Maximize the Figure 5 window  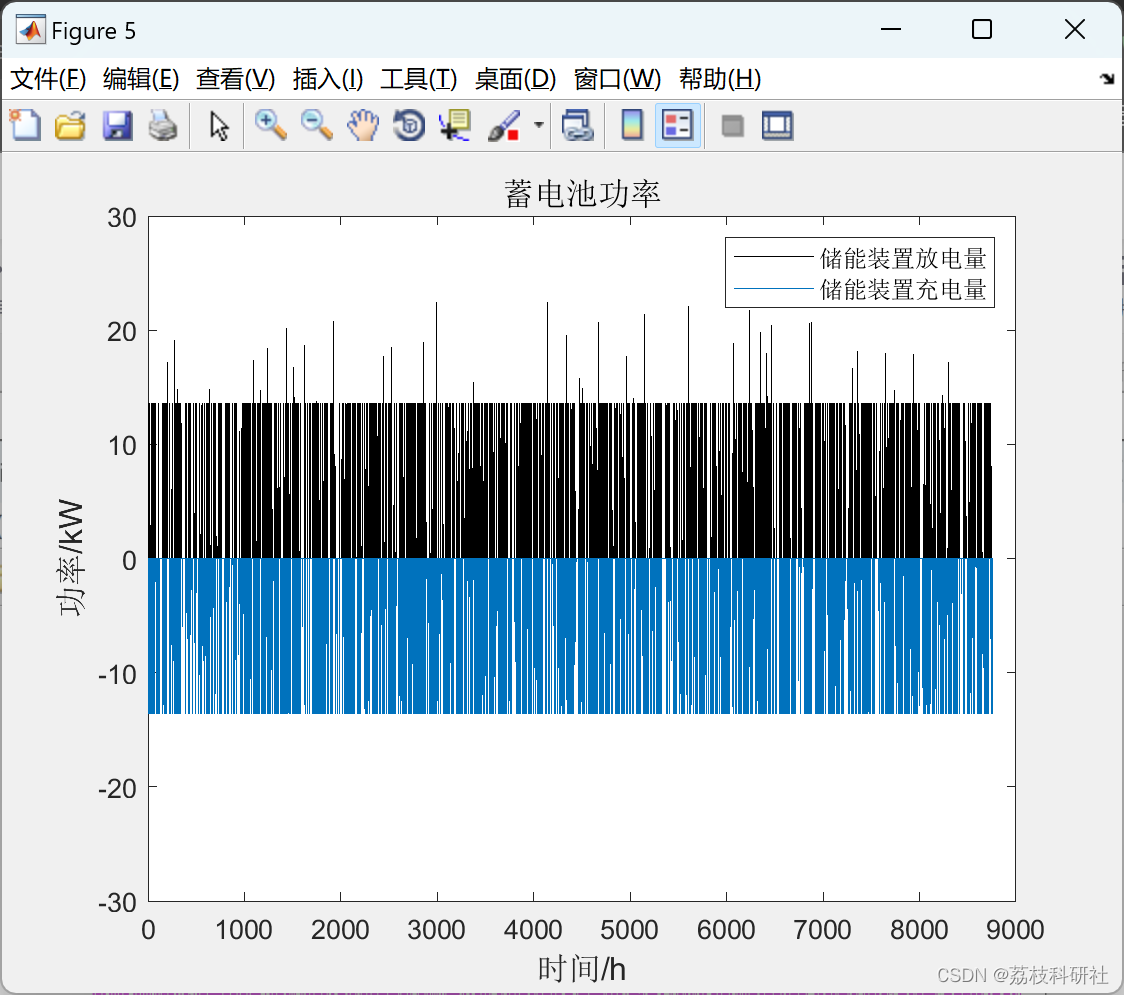coord(982,29)
